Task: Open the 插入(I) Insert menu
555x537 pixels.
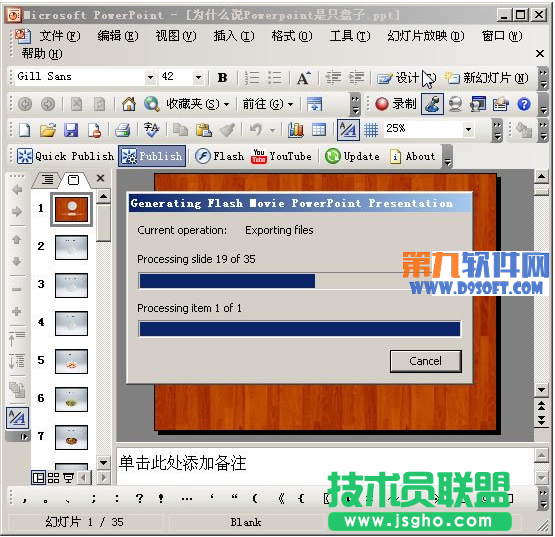Action: (x=234, y=36)
